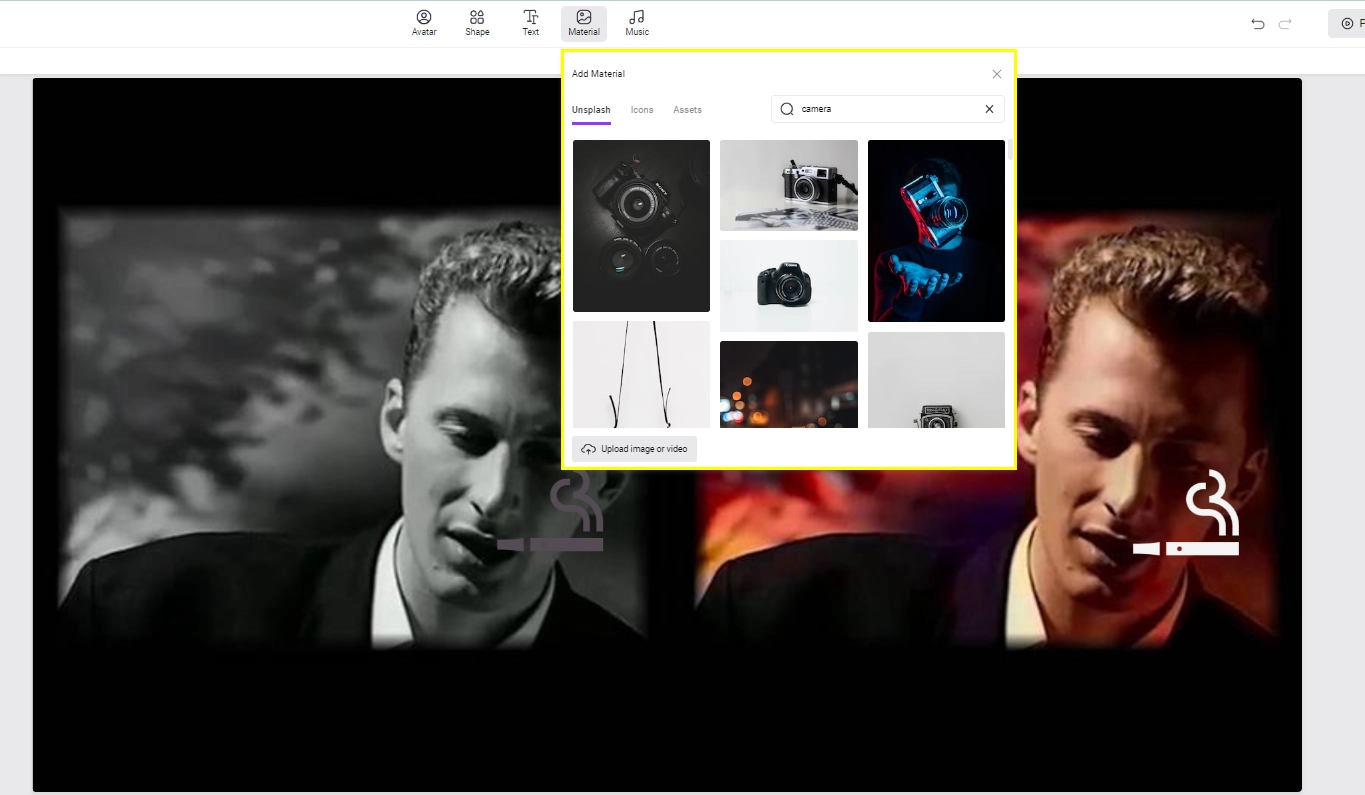
Task: Open the Unsplash tab
Action: [x=591, y=110]
